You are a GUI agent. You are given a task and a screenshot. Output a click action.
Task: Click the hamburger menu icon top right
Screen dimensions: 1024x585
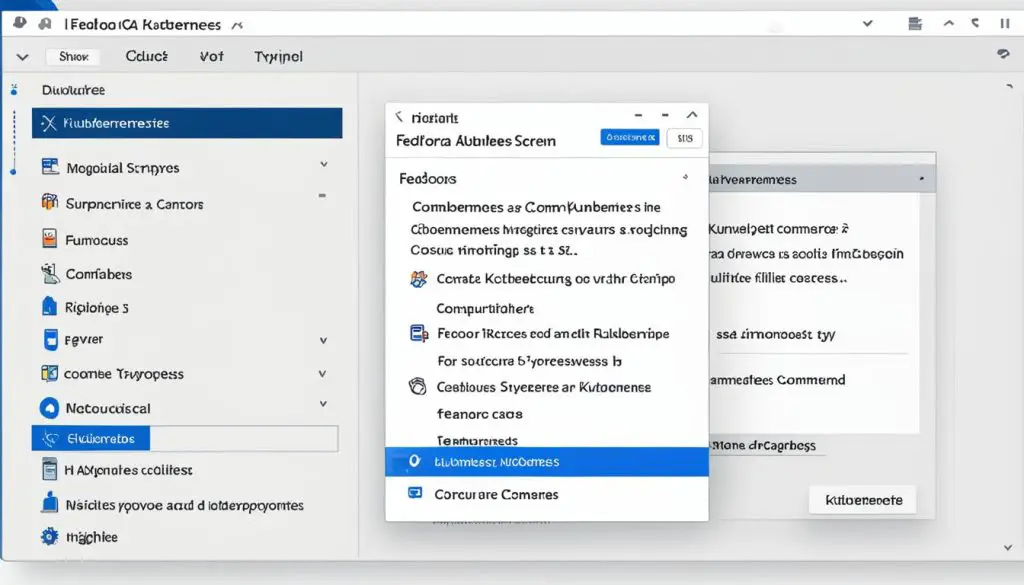click(914, 21)
